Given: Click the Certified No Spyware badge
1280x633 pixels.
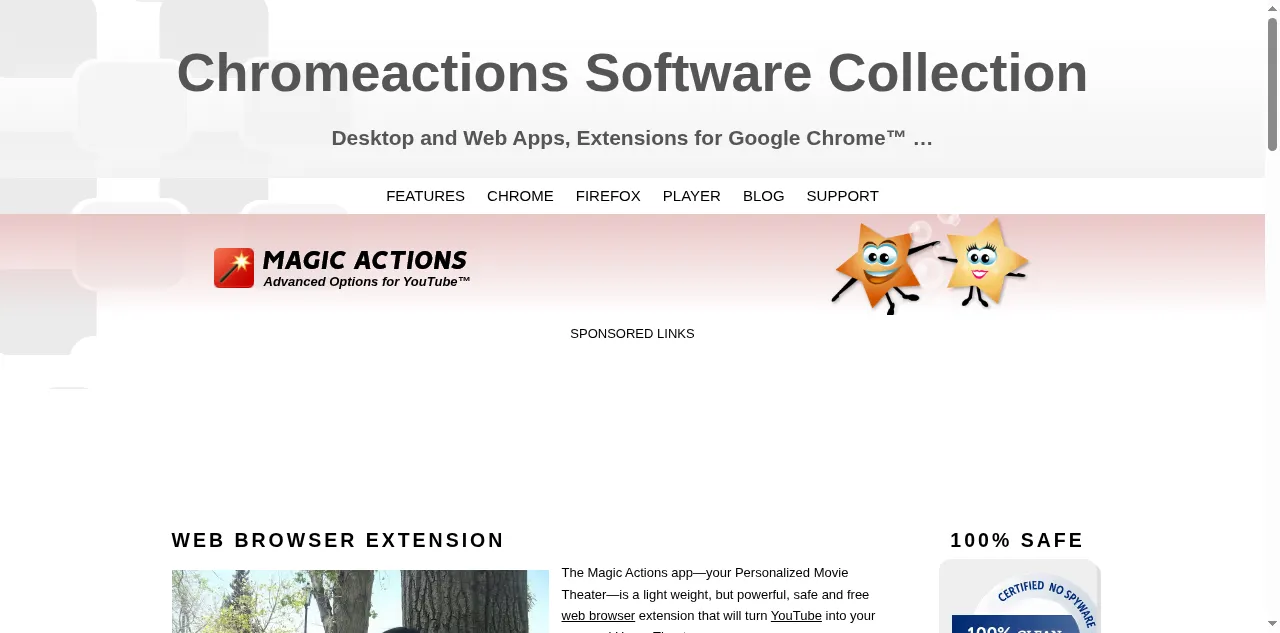Looking at the screenshot, I should pos(1020,596).
